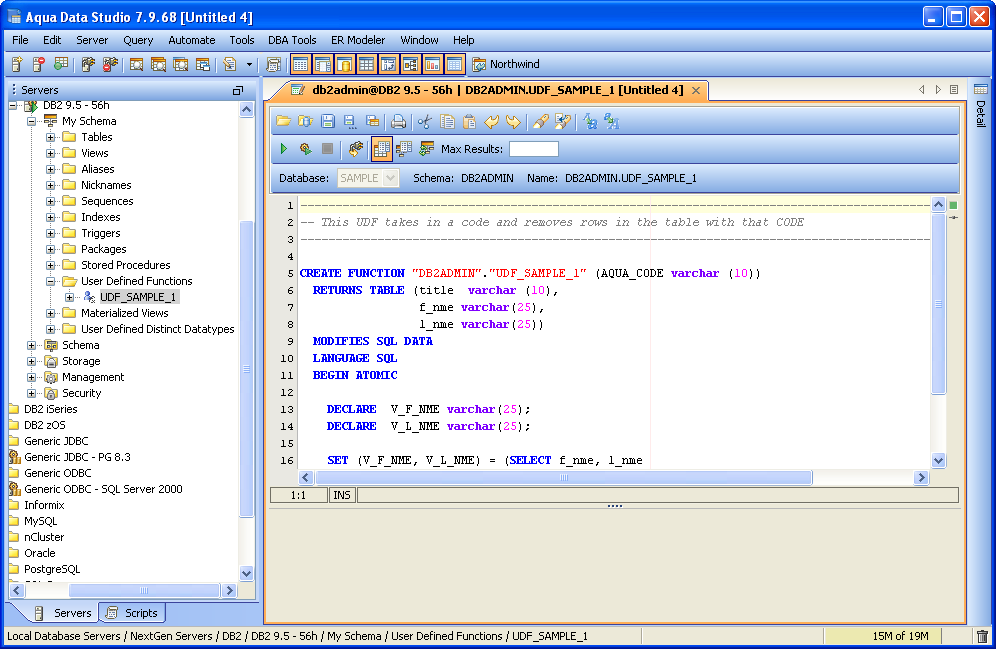Click the Max Results input field
Screen dimensions: 996x649
point(533,149)
